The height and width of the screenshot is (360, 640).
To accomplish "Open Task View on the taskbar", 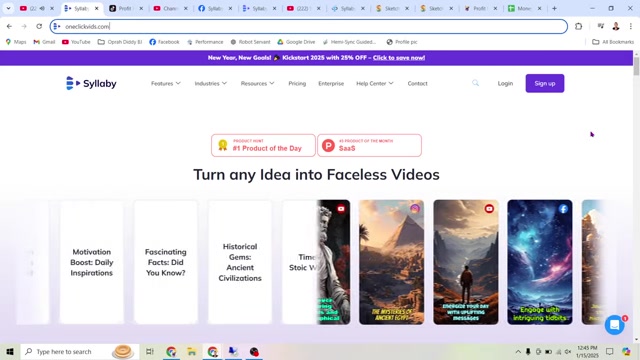I will pos(150,351).
